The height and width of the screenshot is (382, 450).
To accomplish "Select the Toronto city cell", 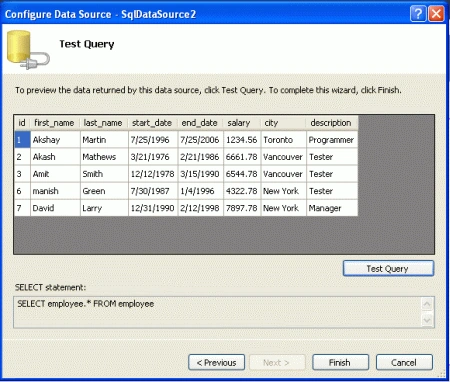I will pyautogui.click(x=284, y=140).
